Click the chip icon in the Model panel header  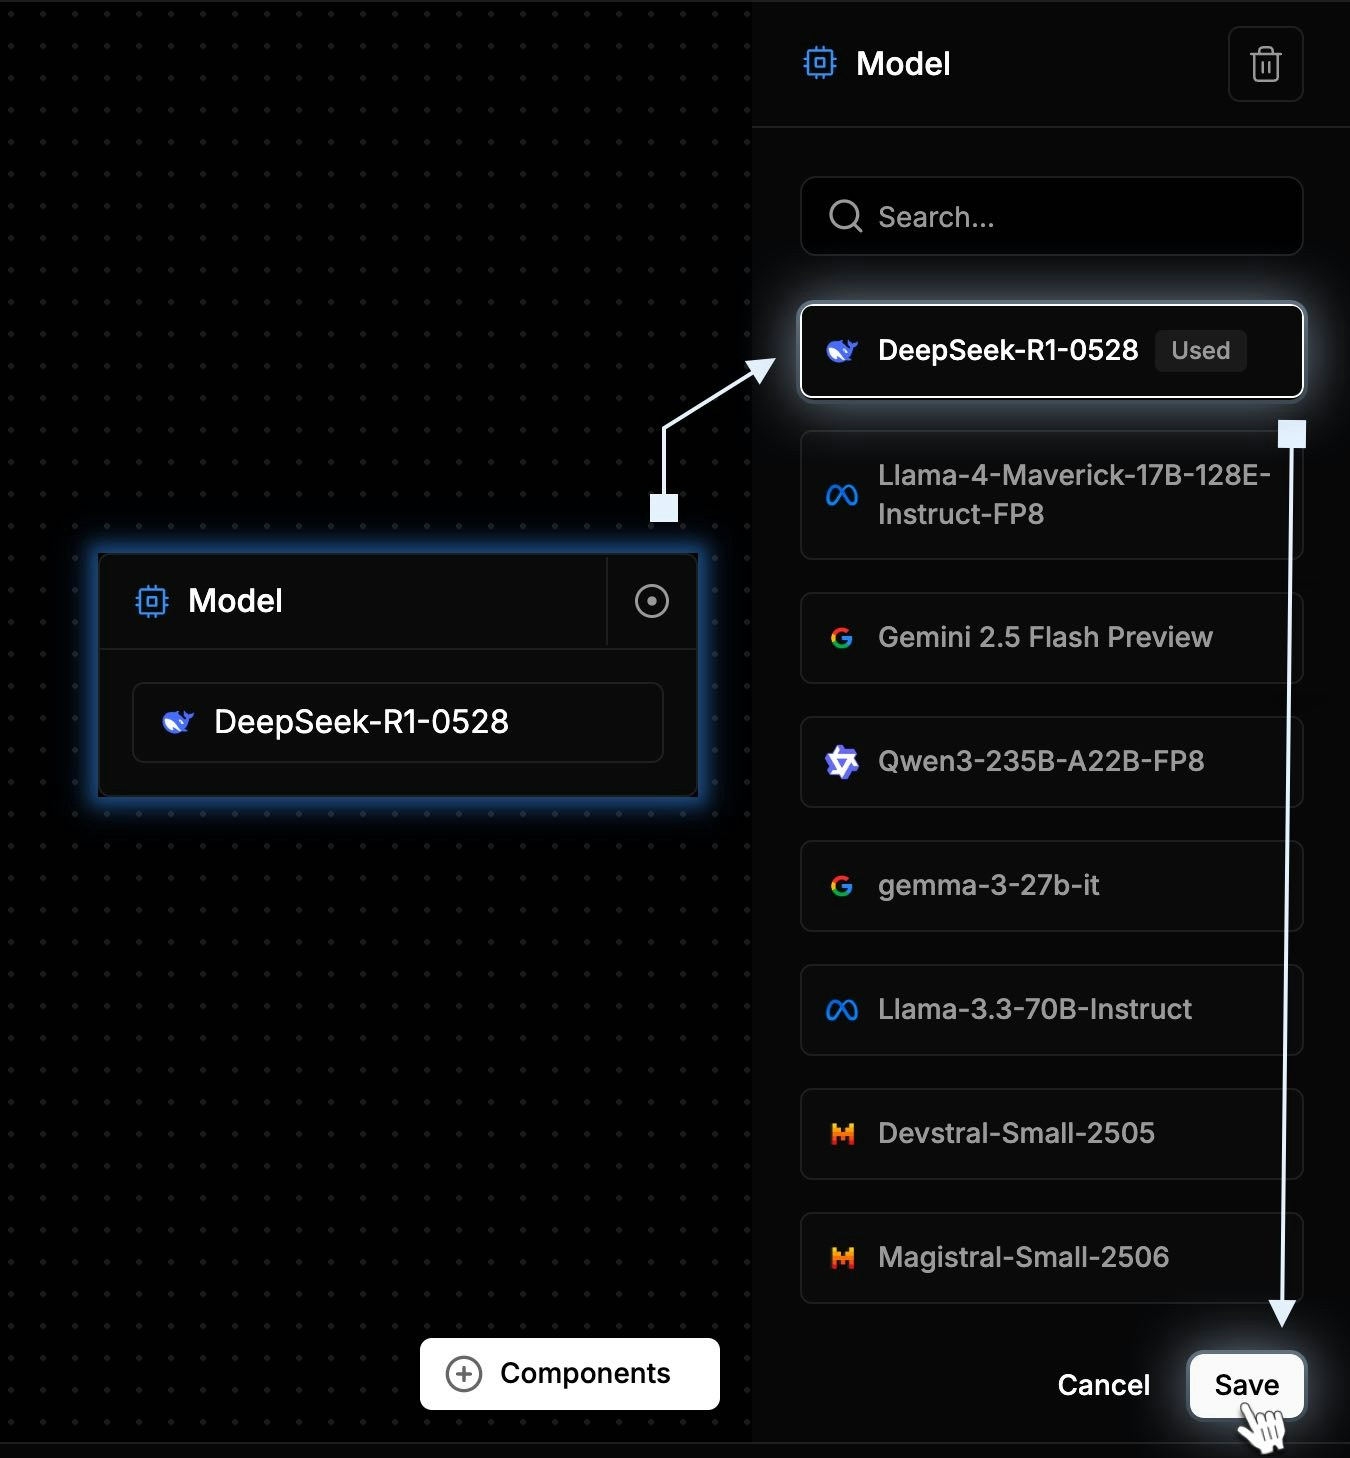[x=820, y=63]
